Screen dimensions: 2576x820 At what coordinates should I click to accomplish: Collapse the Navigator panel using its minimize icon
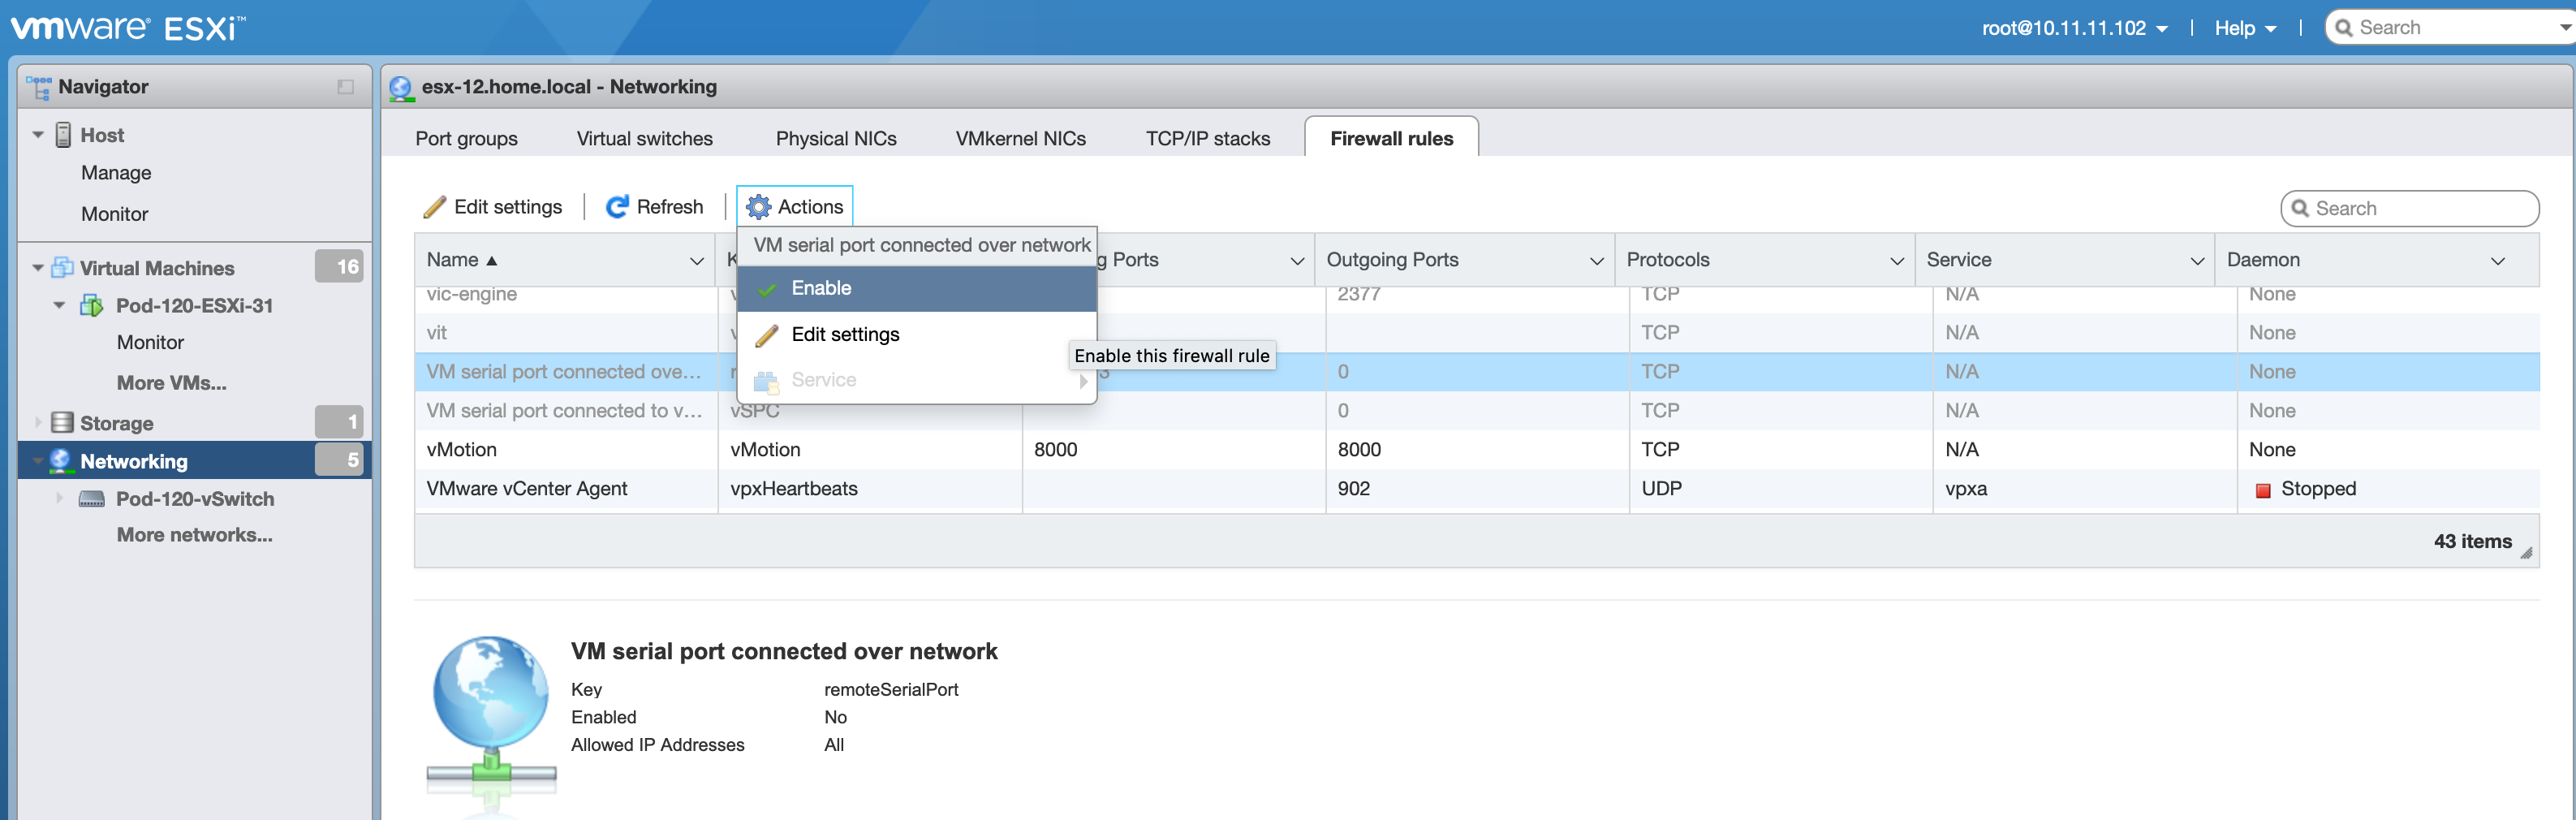click(x=345, y=87)
